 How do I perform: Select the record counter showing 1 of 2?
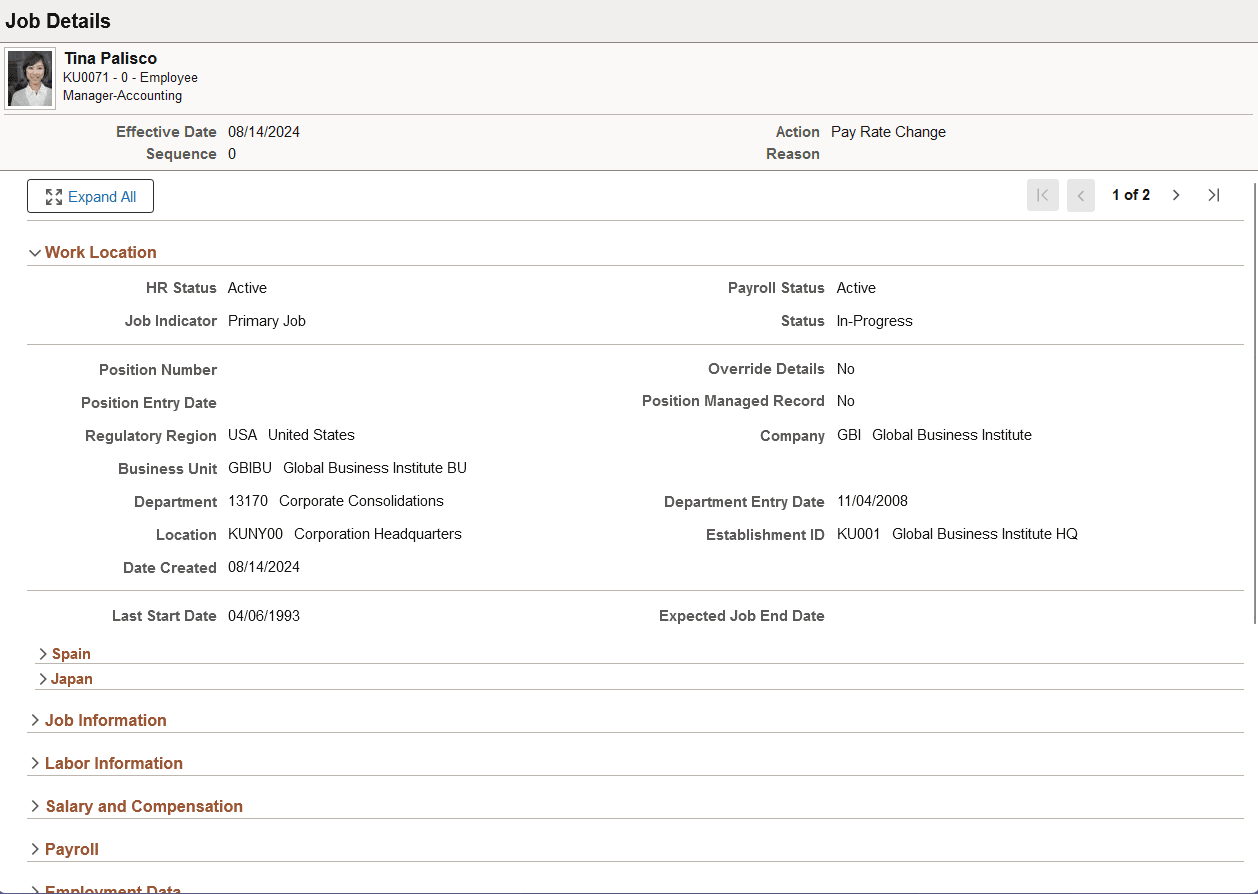[x=1131, y=195]
